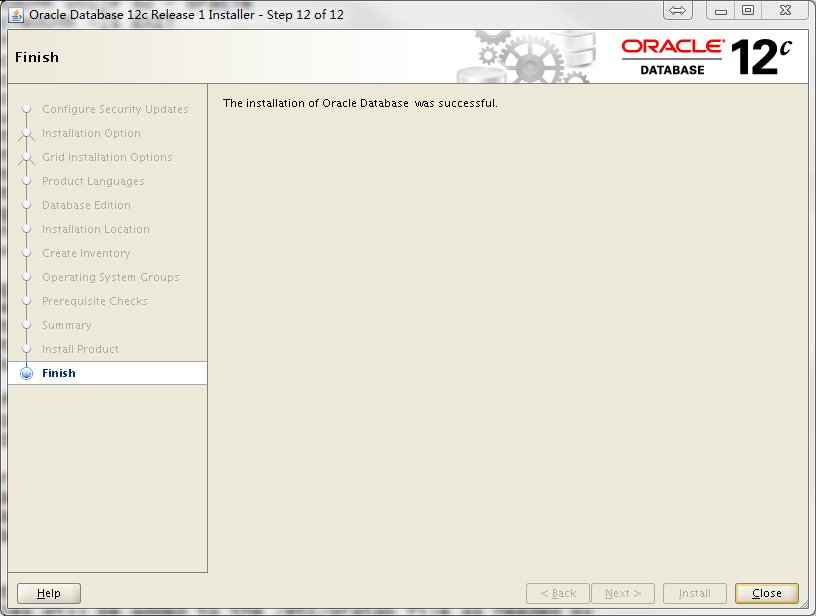
Task: Select the Finish step in sidebar
Action: point(108,373)
